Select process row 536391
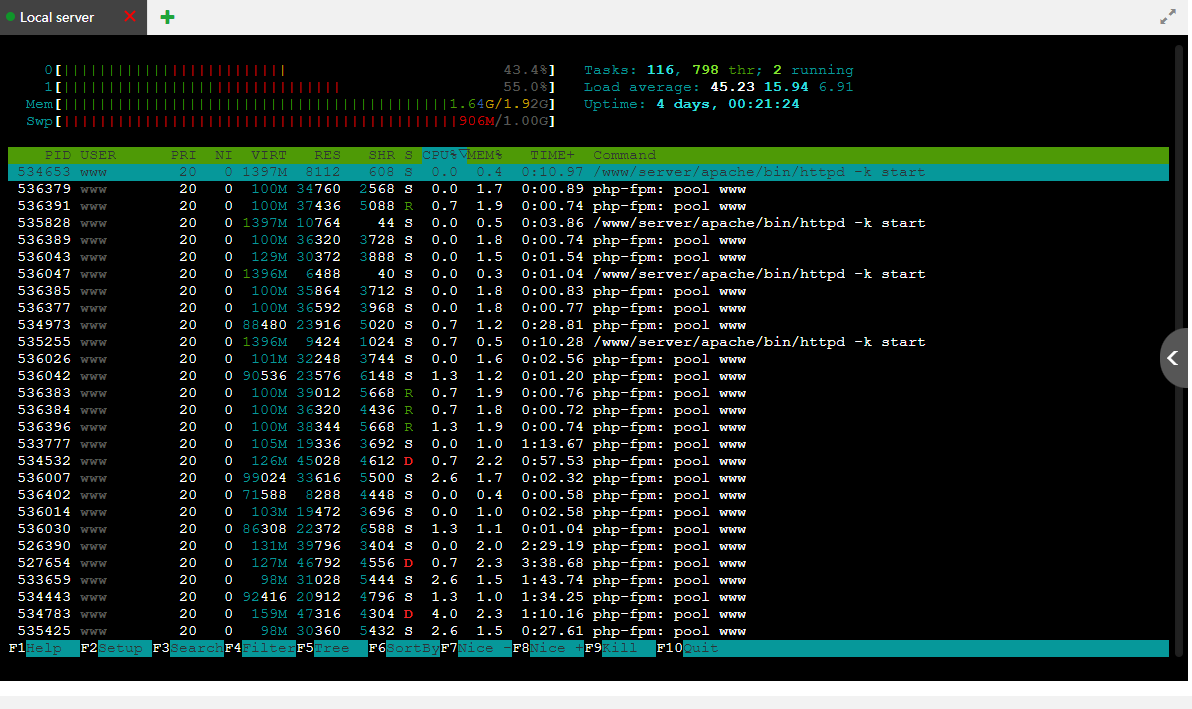This screenshot has height=709, width=1192. 588,206
